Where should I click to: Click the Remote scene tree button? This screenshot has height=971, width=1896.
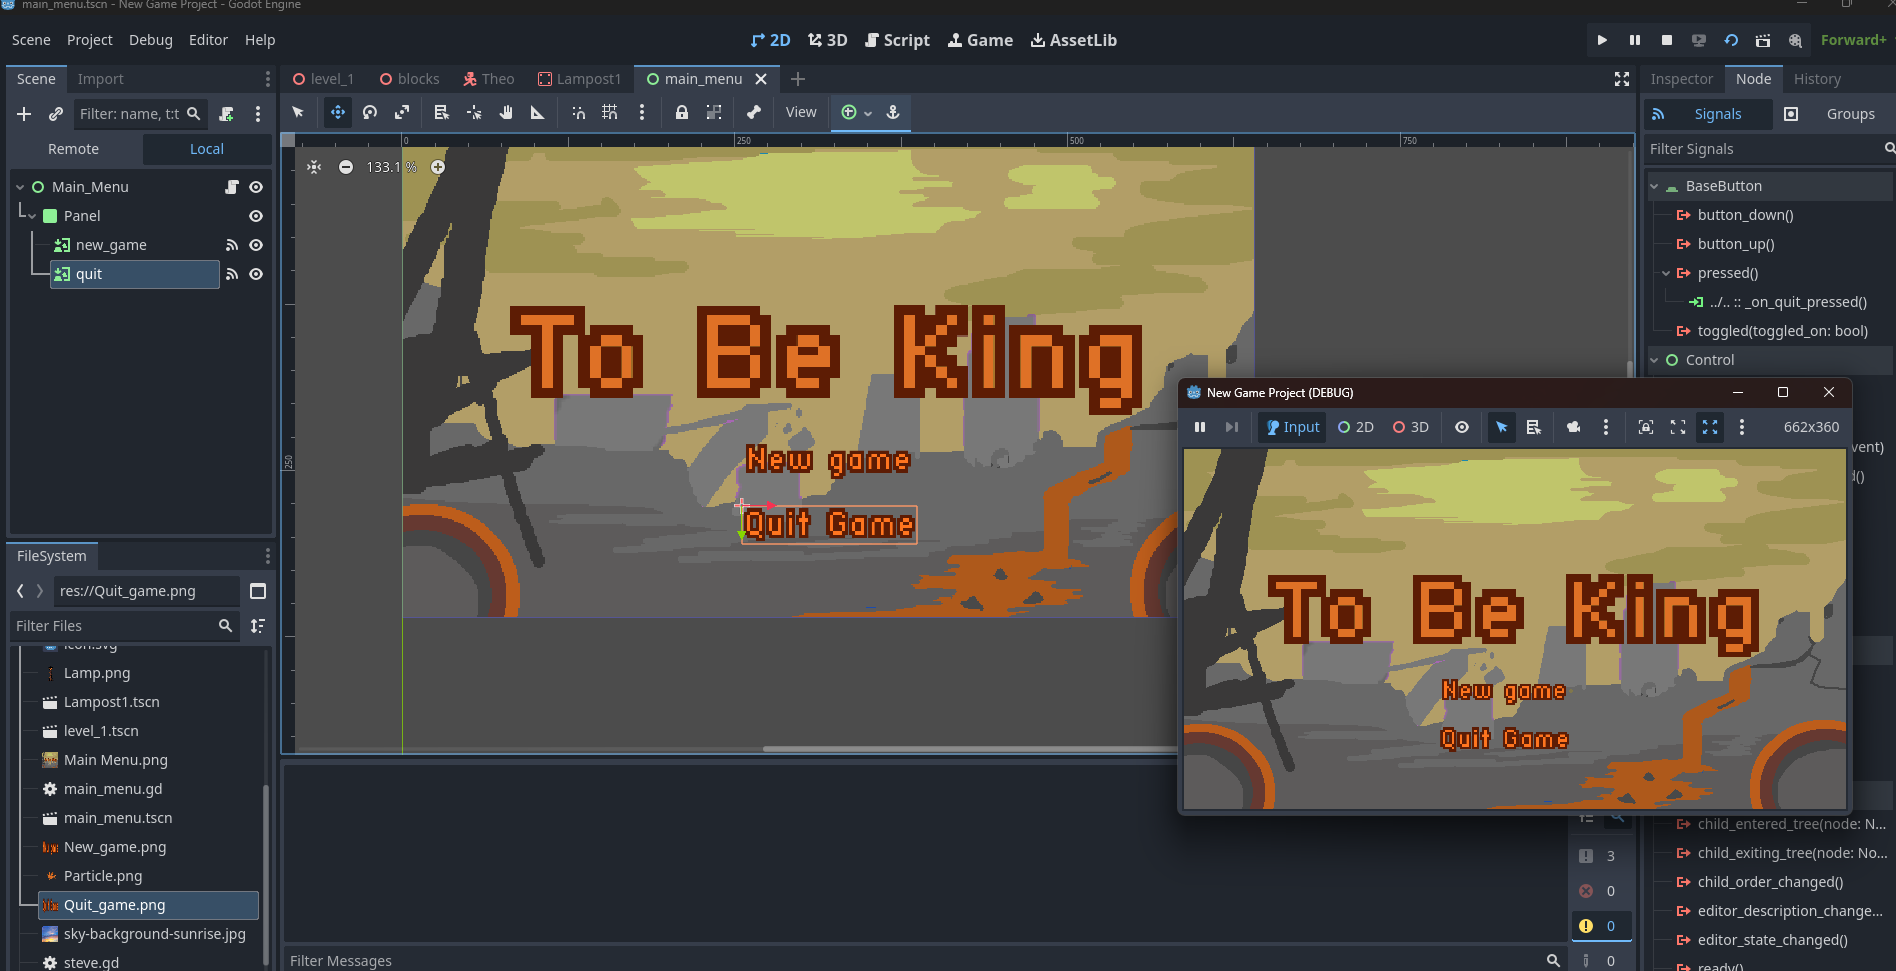74,149
